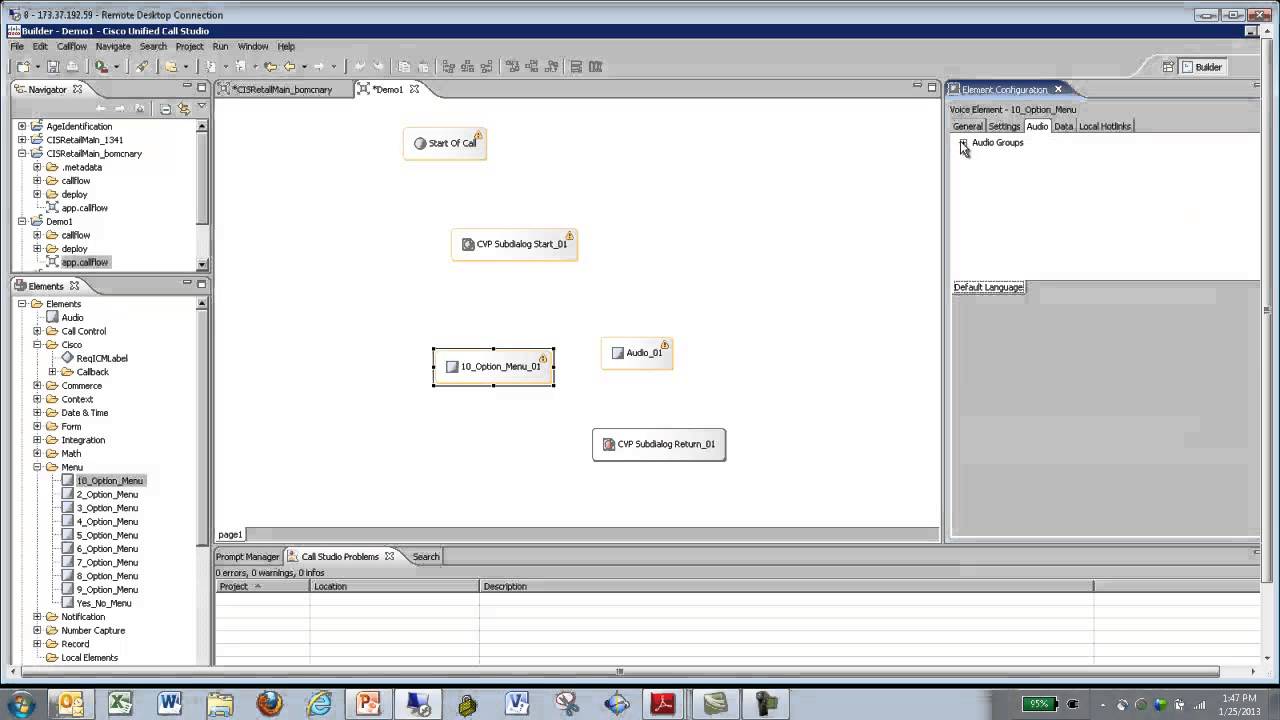Viewport: 1280px width, 720px height.
Task: Open Excel from the taskbar
Action: [120, 704]
